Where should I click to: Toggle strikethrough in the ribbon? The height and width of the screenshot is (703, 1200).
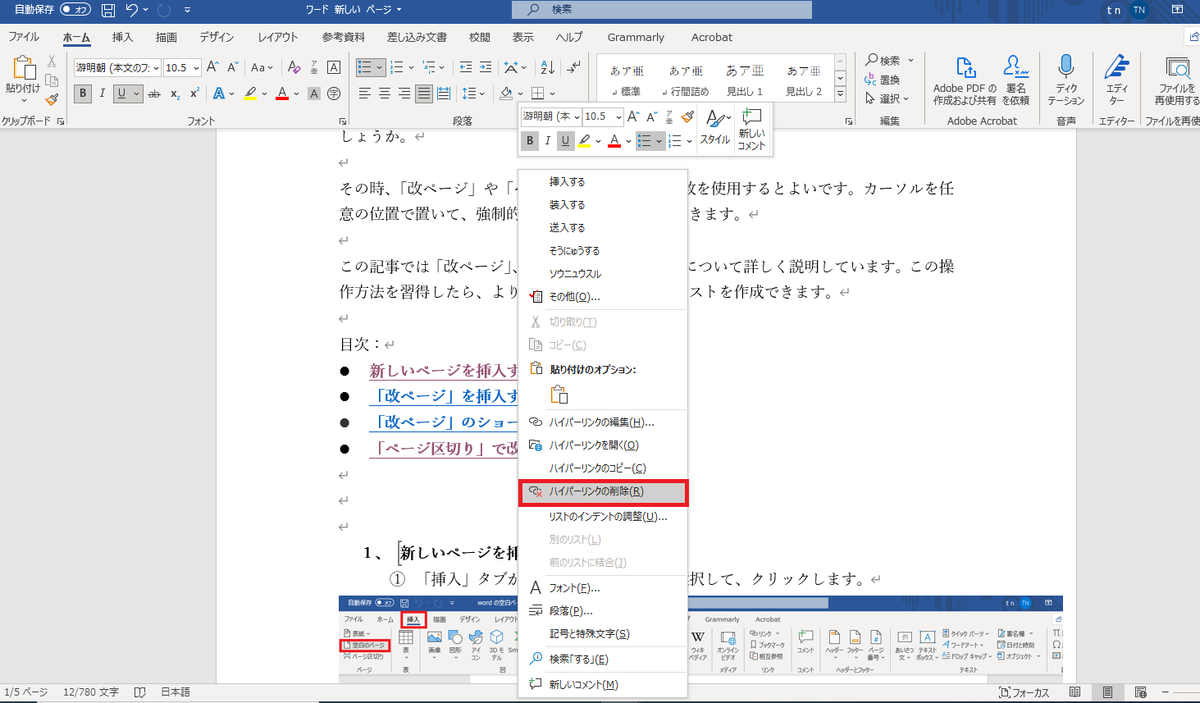(x=154, y=93)
